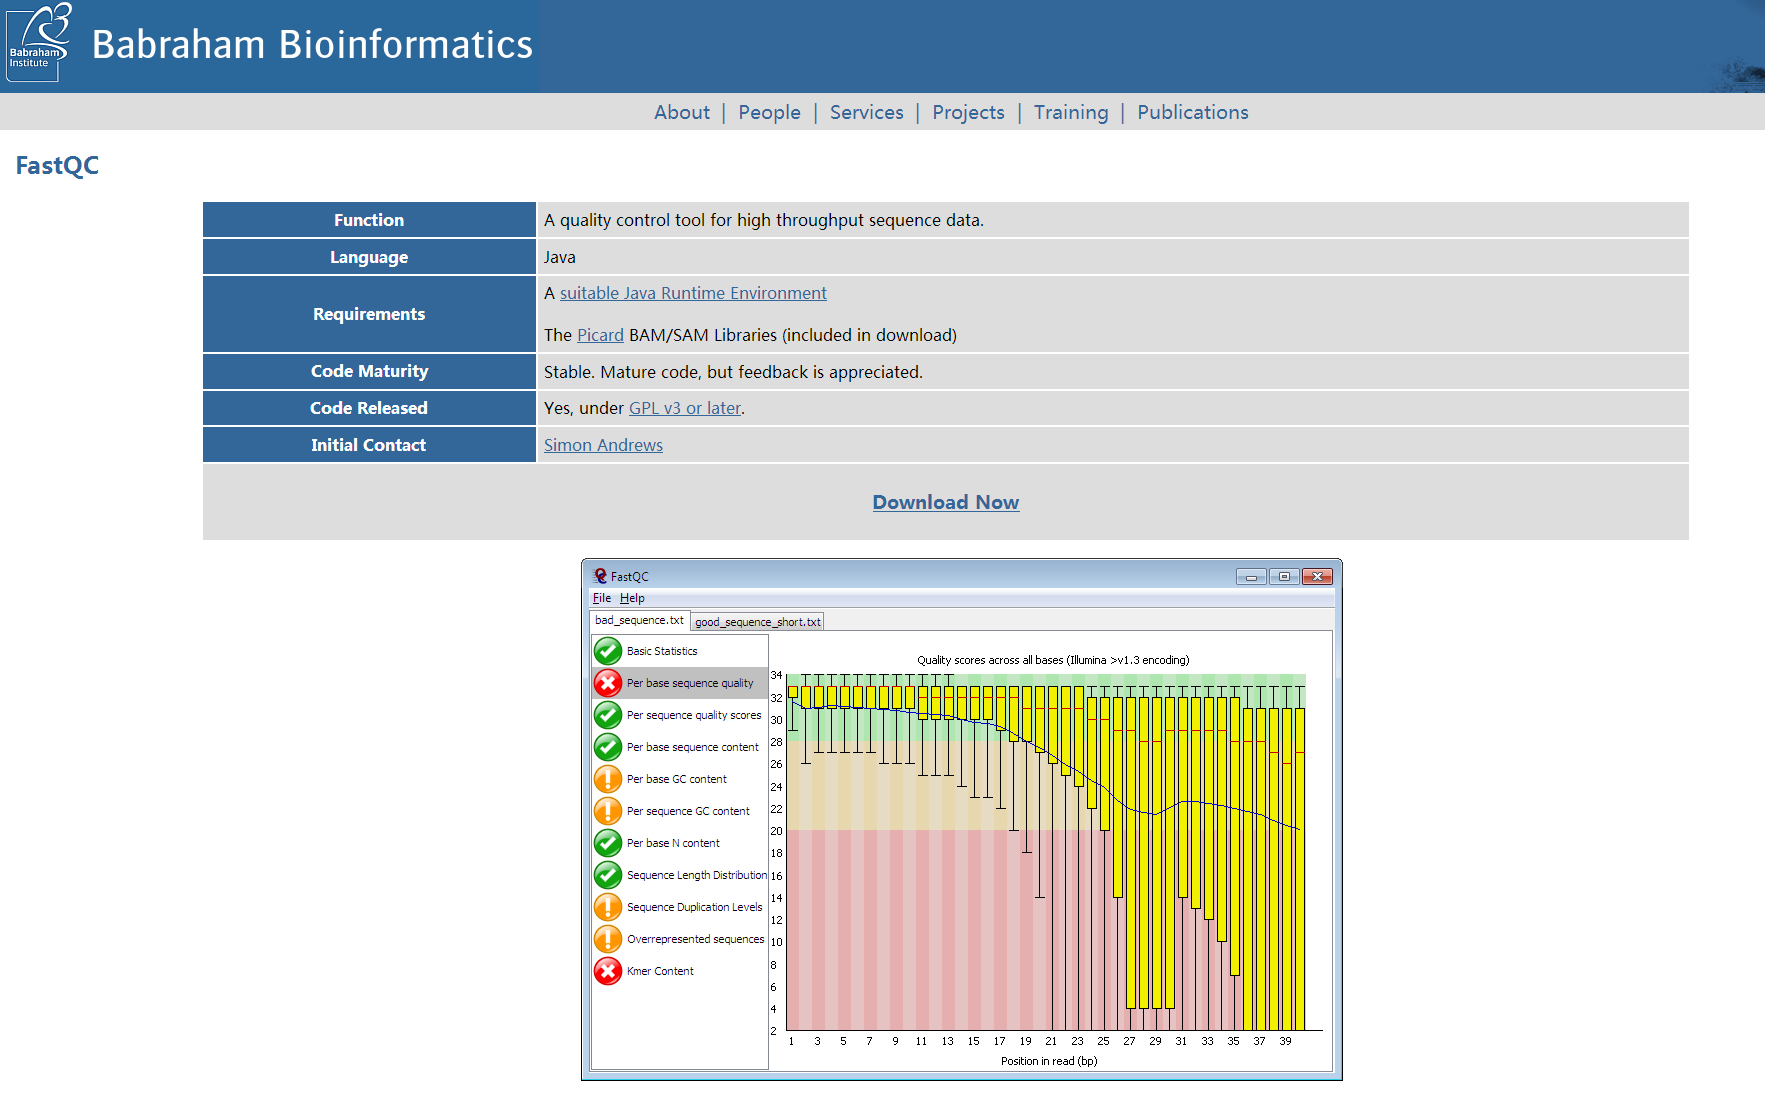This screenshot has height=1094, width=1765.
Task: Click red cross icon for Per base sequence quality
Action: pos(608,683)
